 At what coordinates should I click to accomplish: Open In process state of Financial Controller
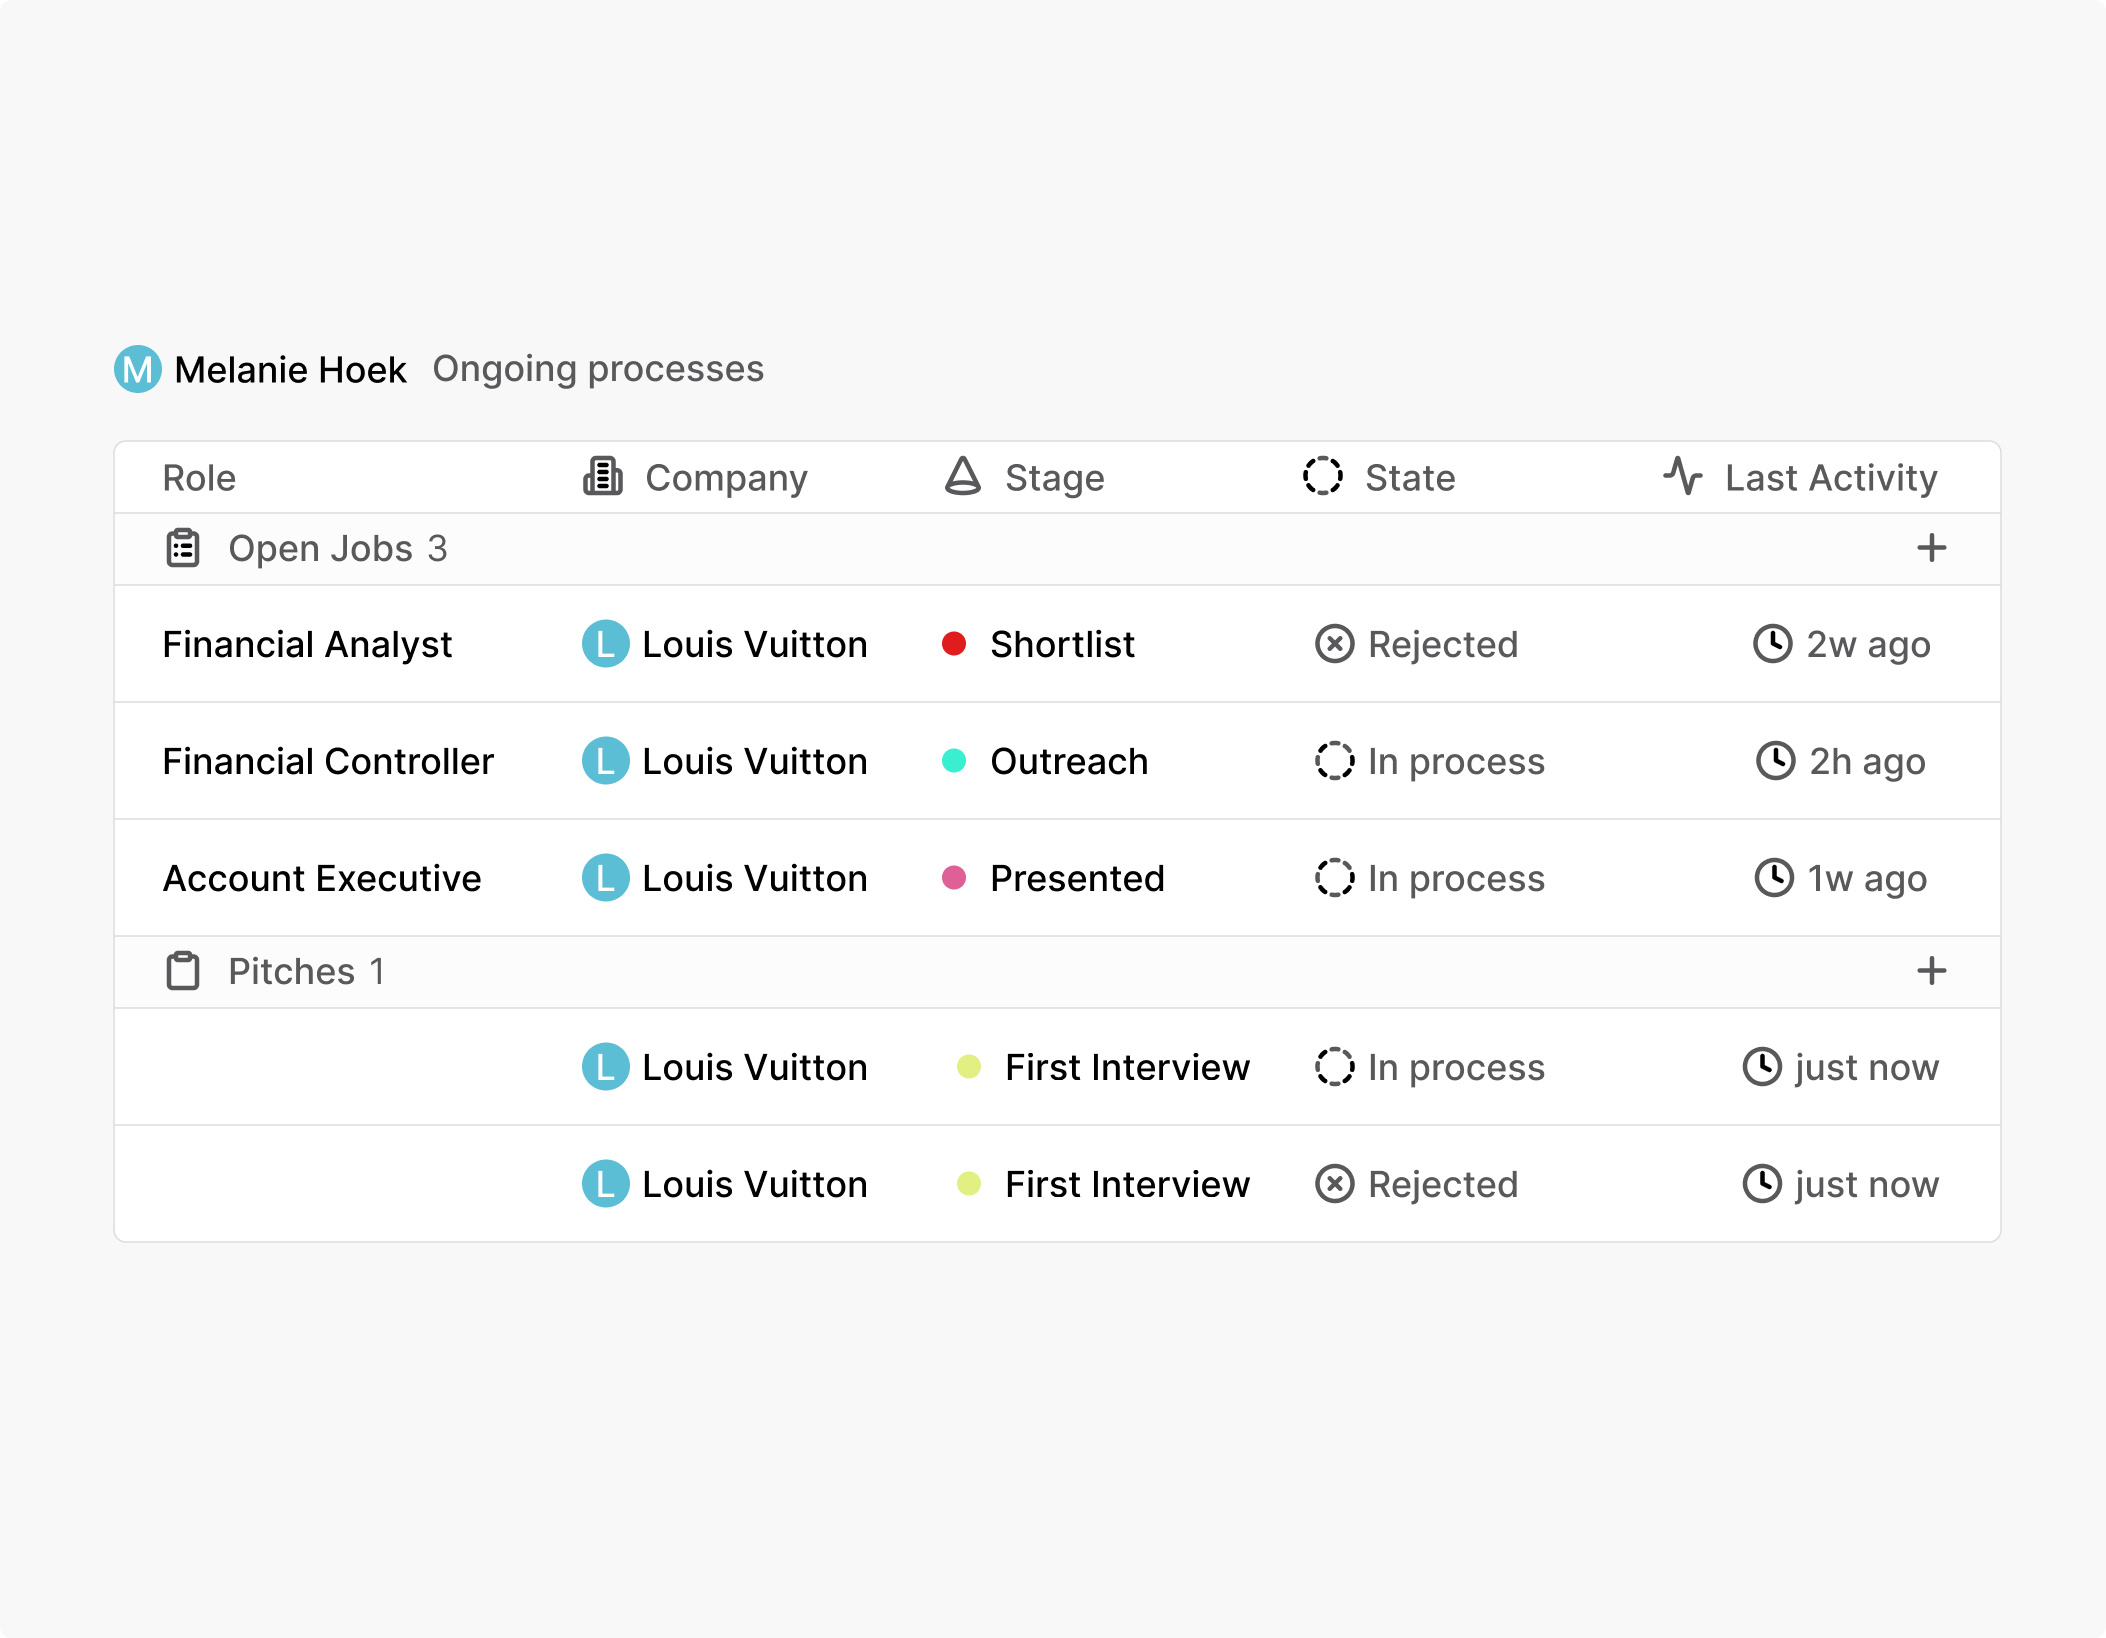tap(1455, 762)
